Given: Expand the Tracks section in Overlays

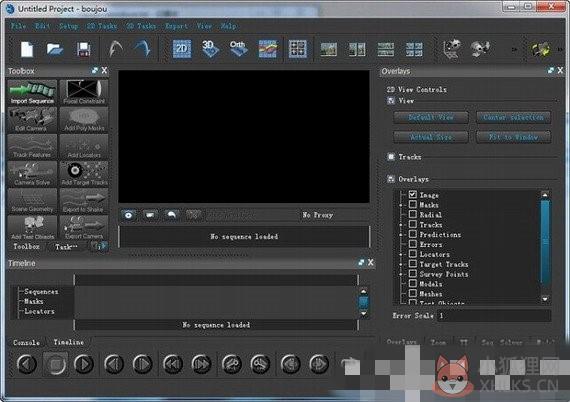Looking at the screenshot, I should click(391, 157).
